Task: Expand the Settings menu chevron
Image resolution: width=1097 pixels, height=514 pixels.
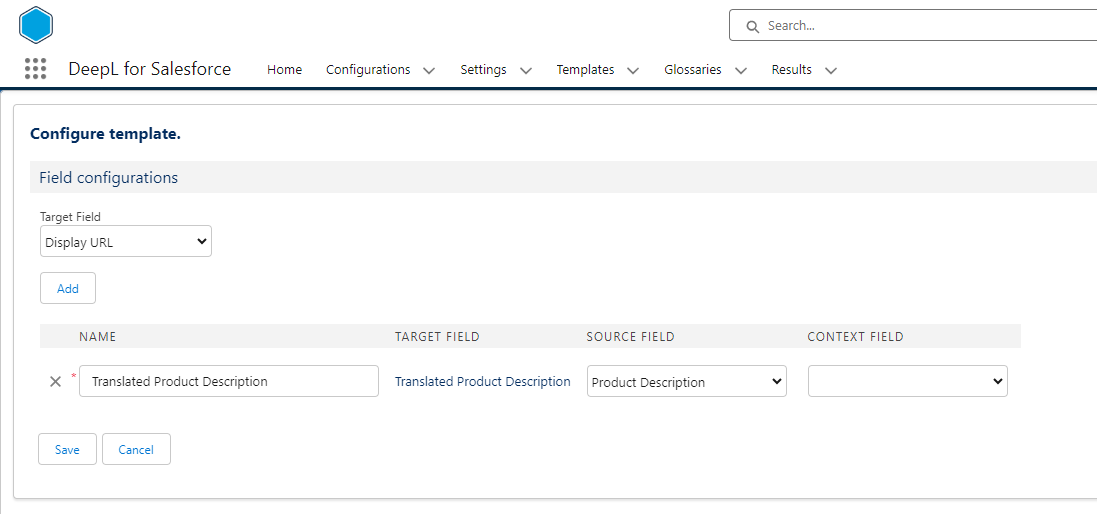Action: point(526,70)
